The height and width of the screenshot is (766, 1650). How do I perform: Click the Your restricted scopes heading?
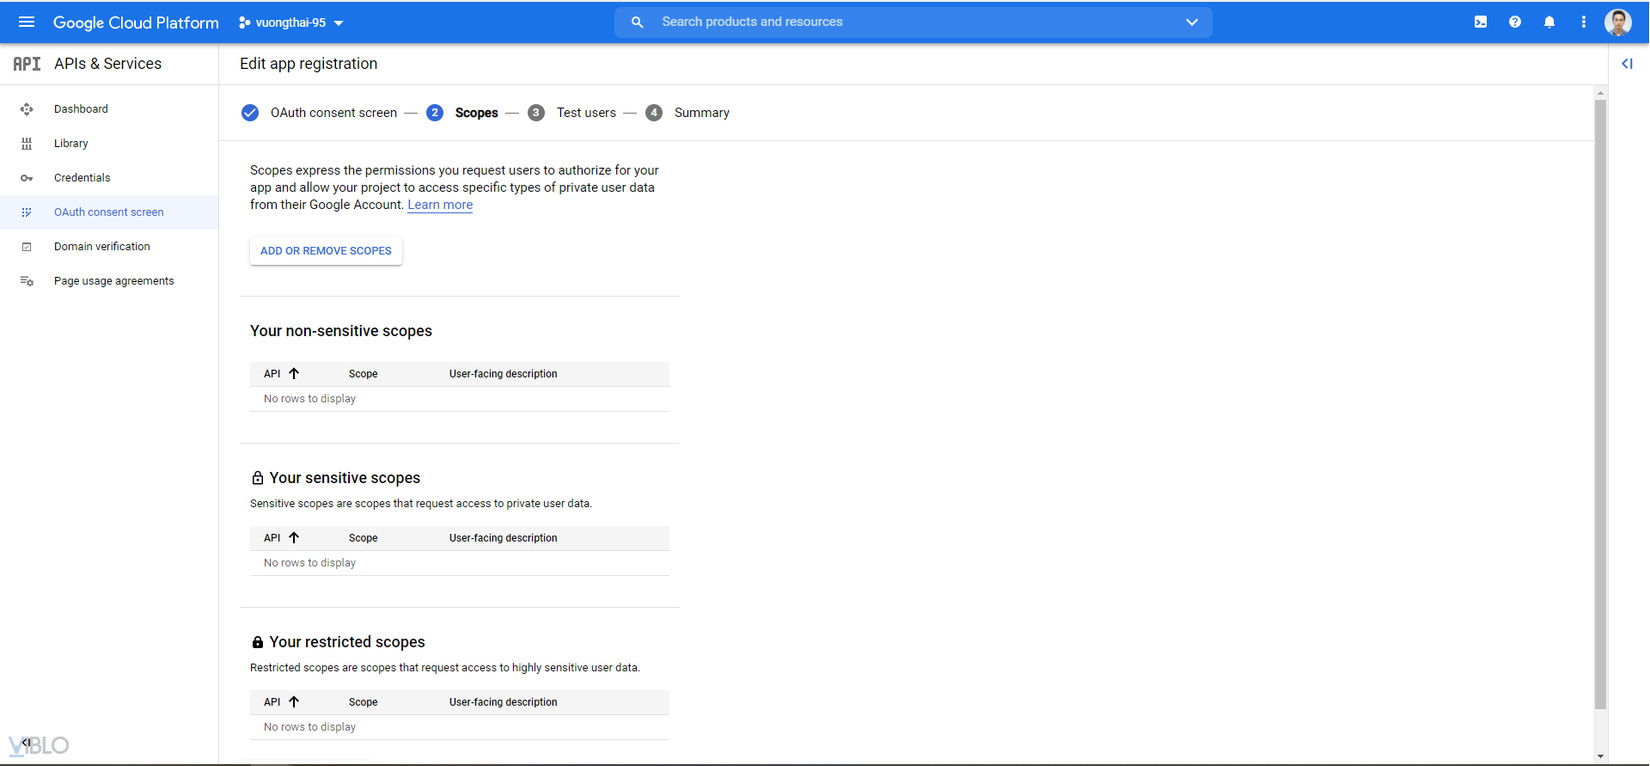[x=347, y=642]
